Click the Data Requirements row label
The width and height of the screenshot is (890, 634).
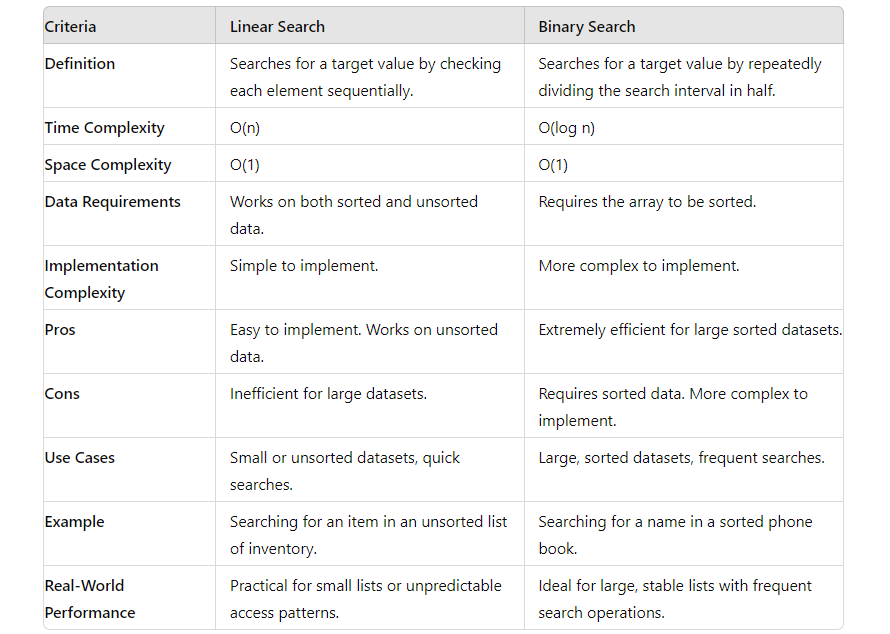pyautogui.click(x=112, y=201)
